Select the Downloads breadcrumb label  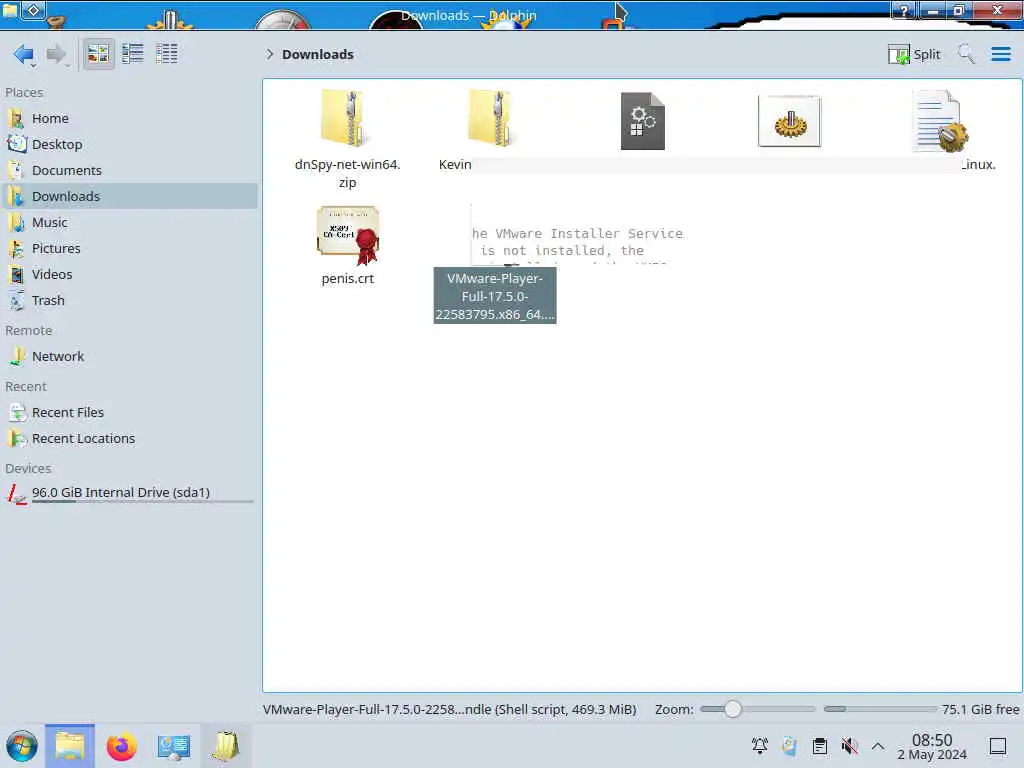click(317, 54)
